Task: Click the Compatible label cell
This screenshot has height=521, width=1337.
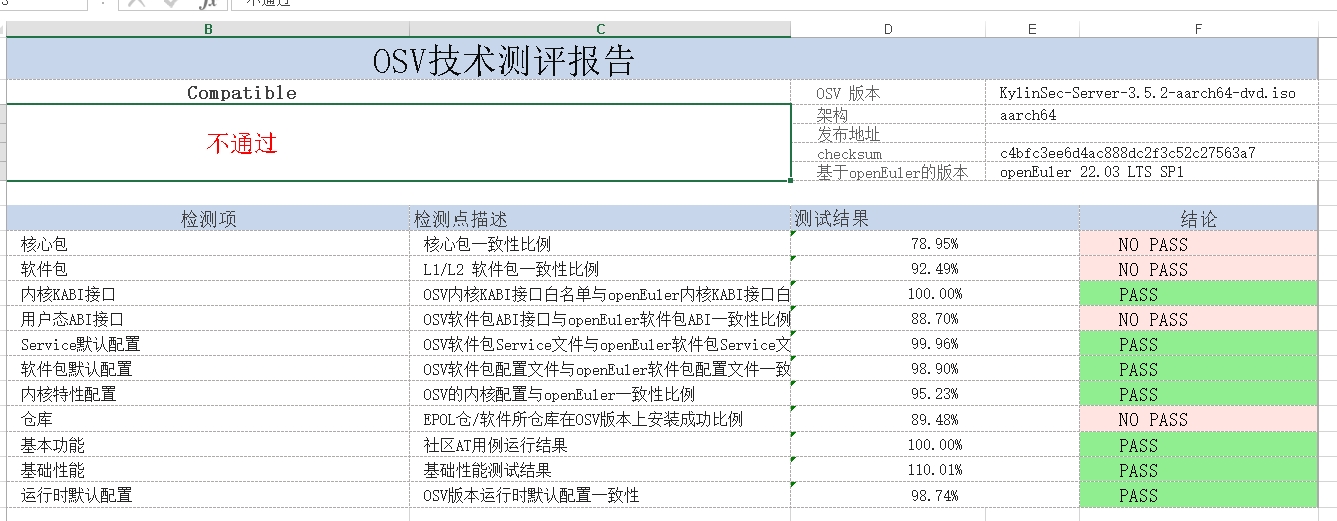Action: [x=242, y=93]
